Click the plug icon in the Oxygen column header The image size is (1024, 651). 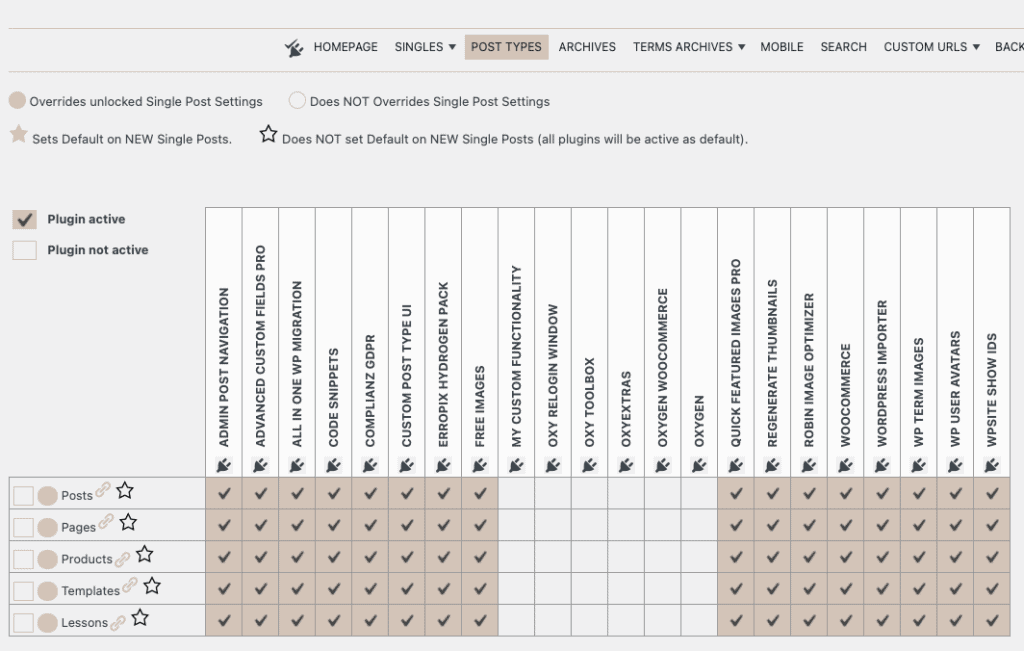(x=698, y=463)
